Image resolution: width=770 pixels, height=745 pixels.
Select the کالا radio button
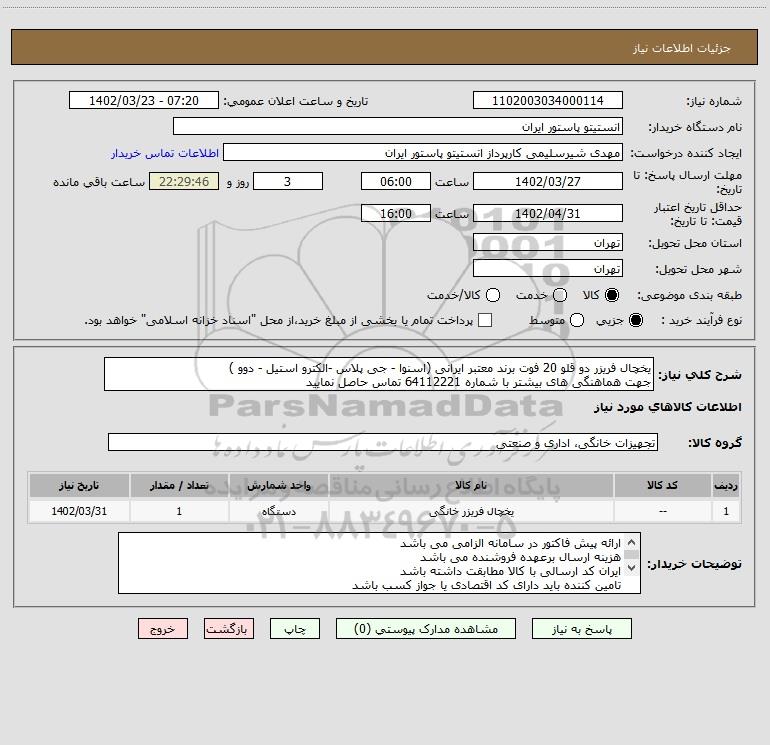pos(611,295)
